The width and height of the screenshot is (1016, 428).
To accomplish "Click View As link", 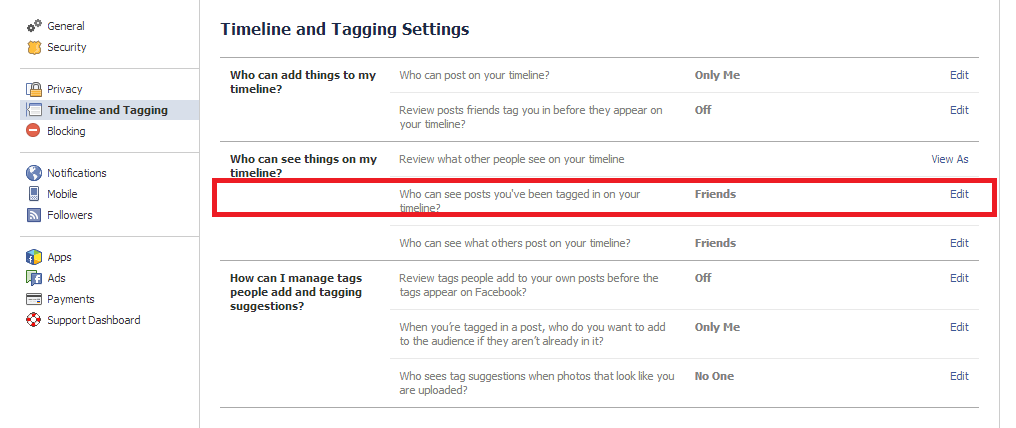I will tap(950, 159).
